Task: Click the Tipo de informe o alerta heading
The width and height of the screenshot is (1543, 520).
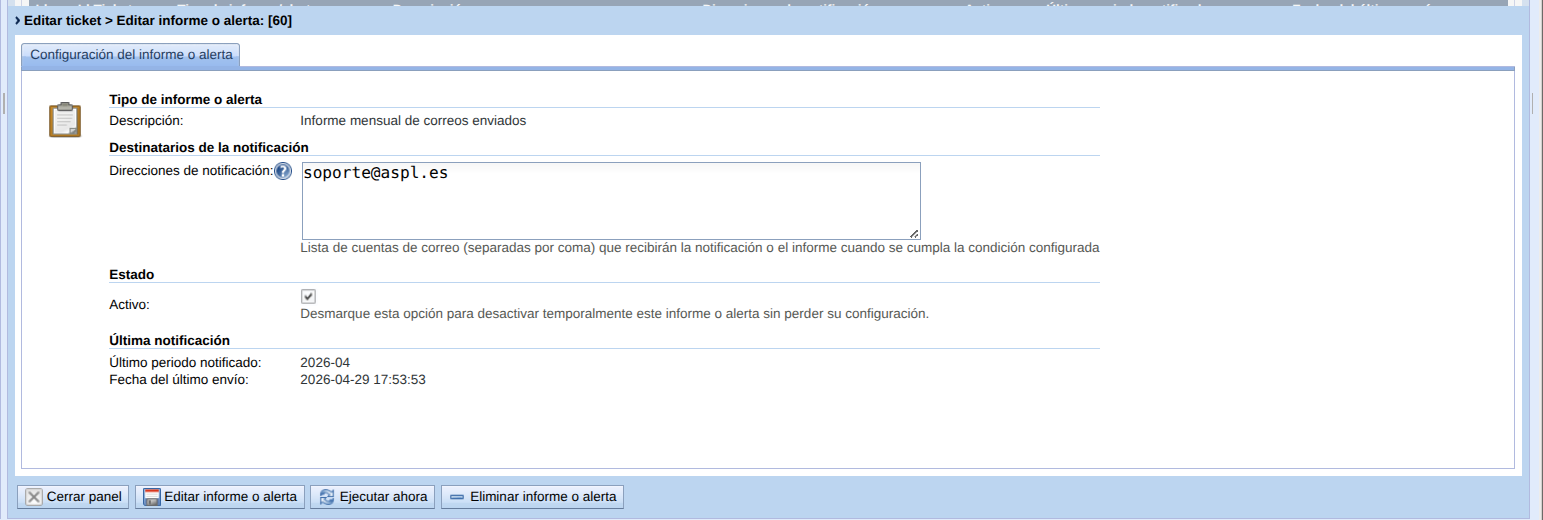Action: pyautogui.click(x=185, y=99)
